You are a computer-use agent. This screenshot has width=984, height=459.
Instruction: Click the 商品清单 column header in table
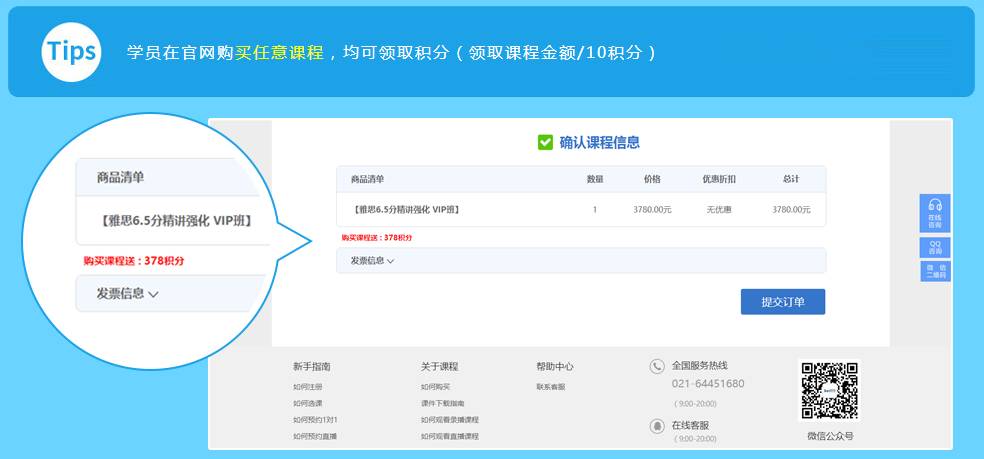tap(367, 180)
